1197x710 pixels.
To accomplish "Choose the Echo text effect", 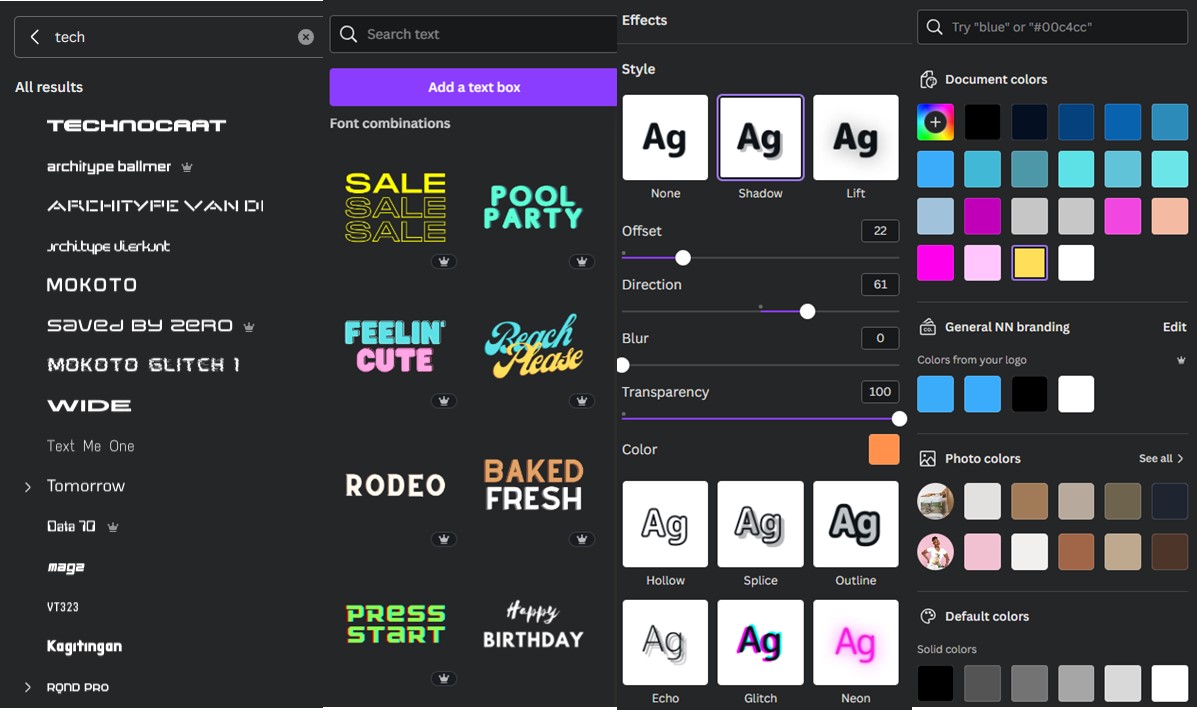I will coord(665,642).
